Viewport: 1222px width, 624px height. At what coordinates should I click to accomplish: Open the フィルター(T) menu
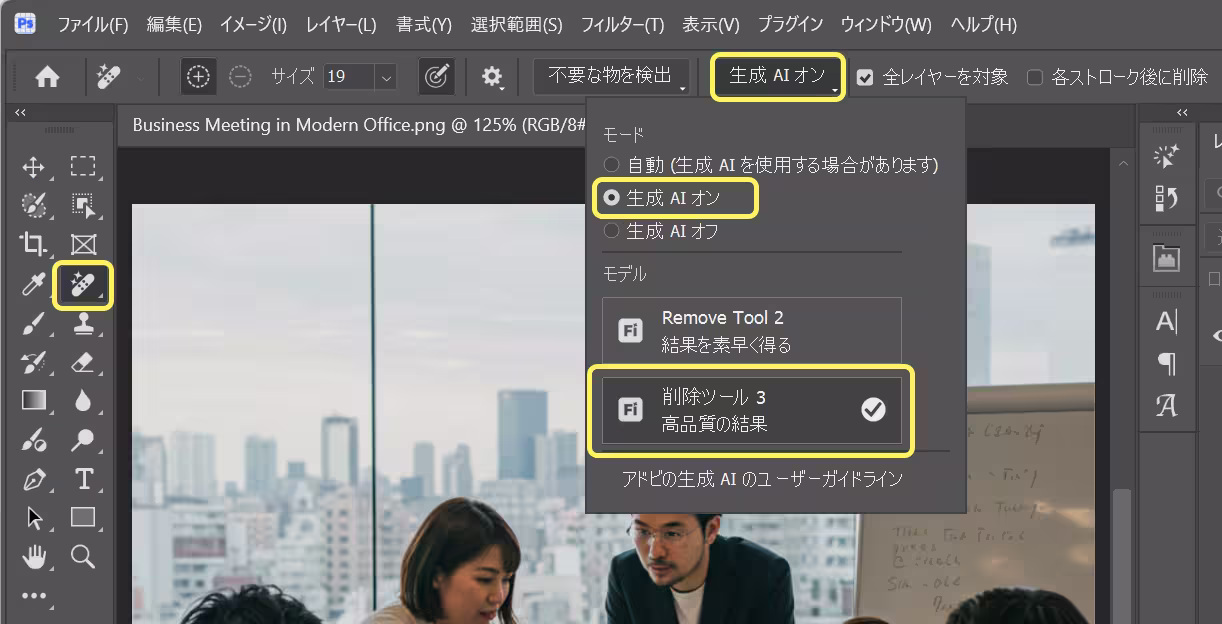(622, 24)
